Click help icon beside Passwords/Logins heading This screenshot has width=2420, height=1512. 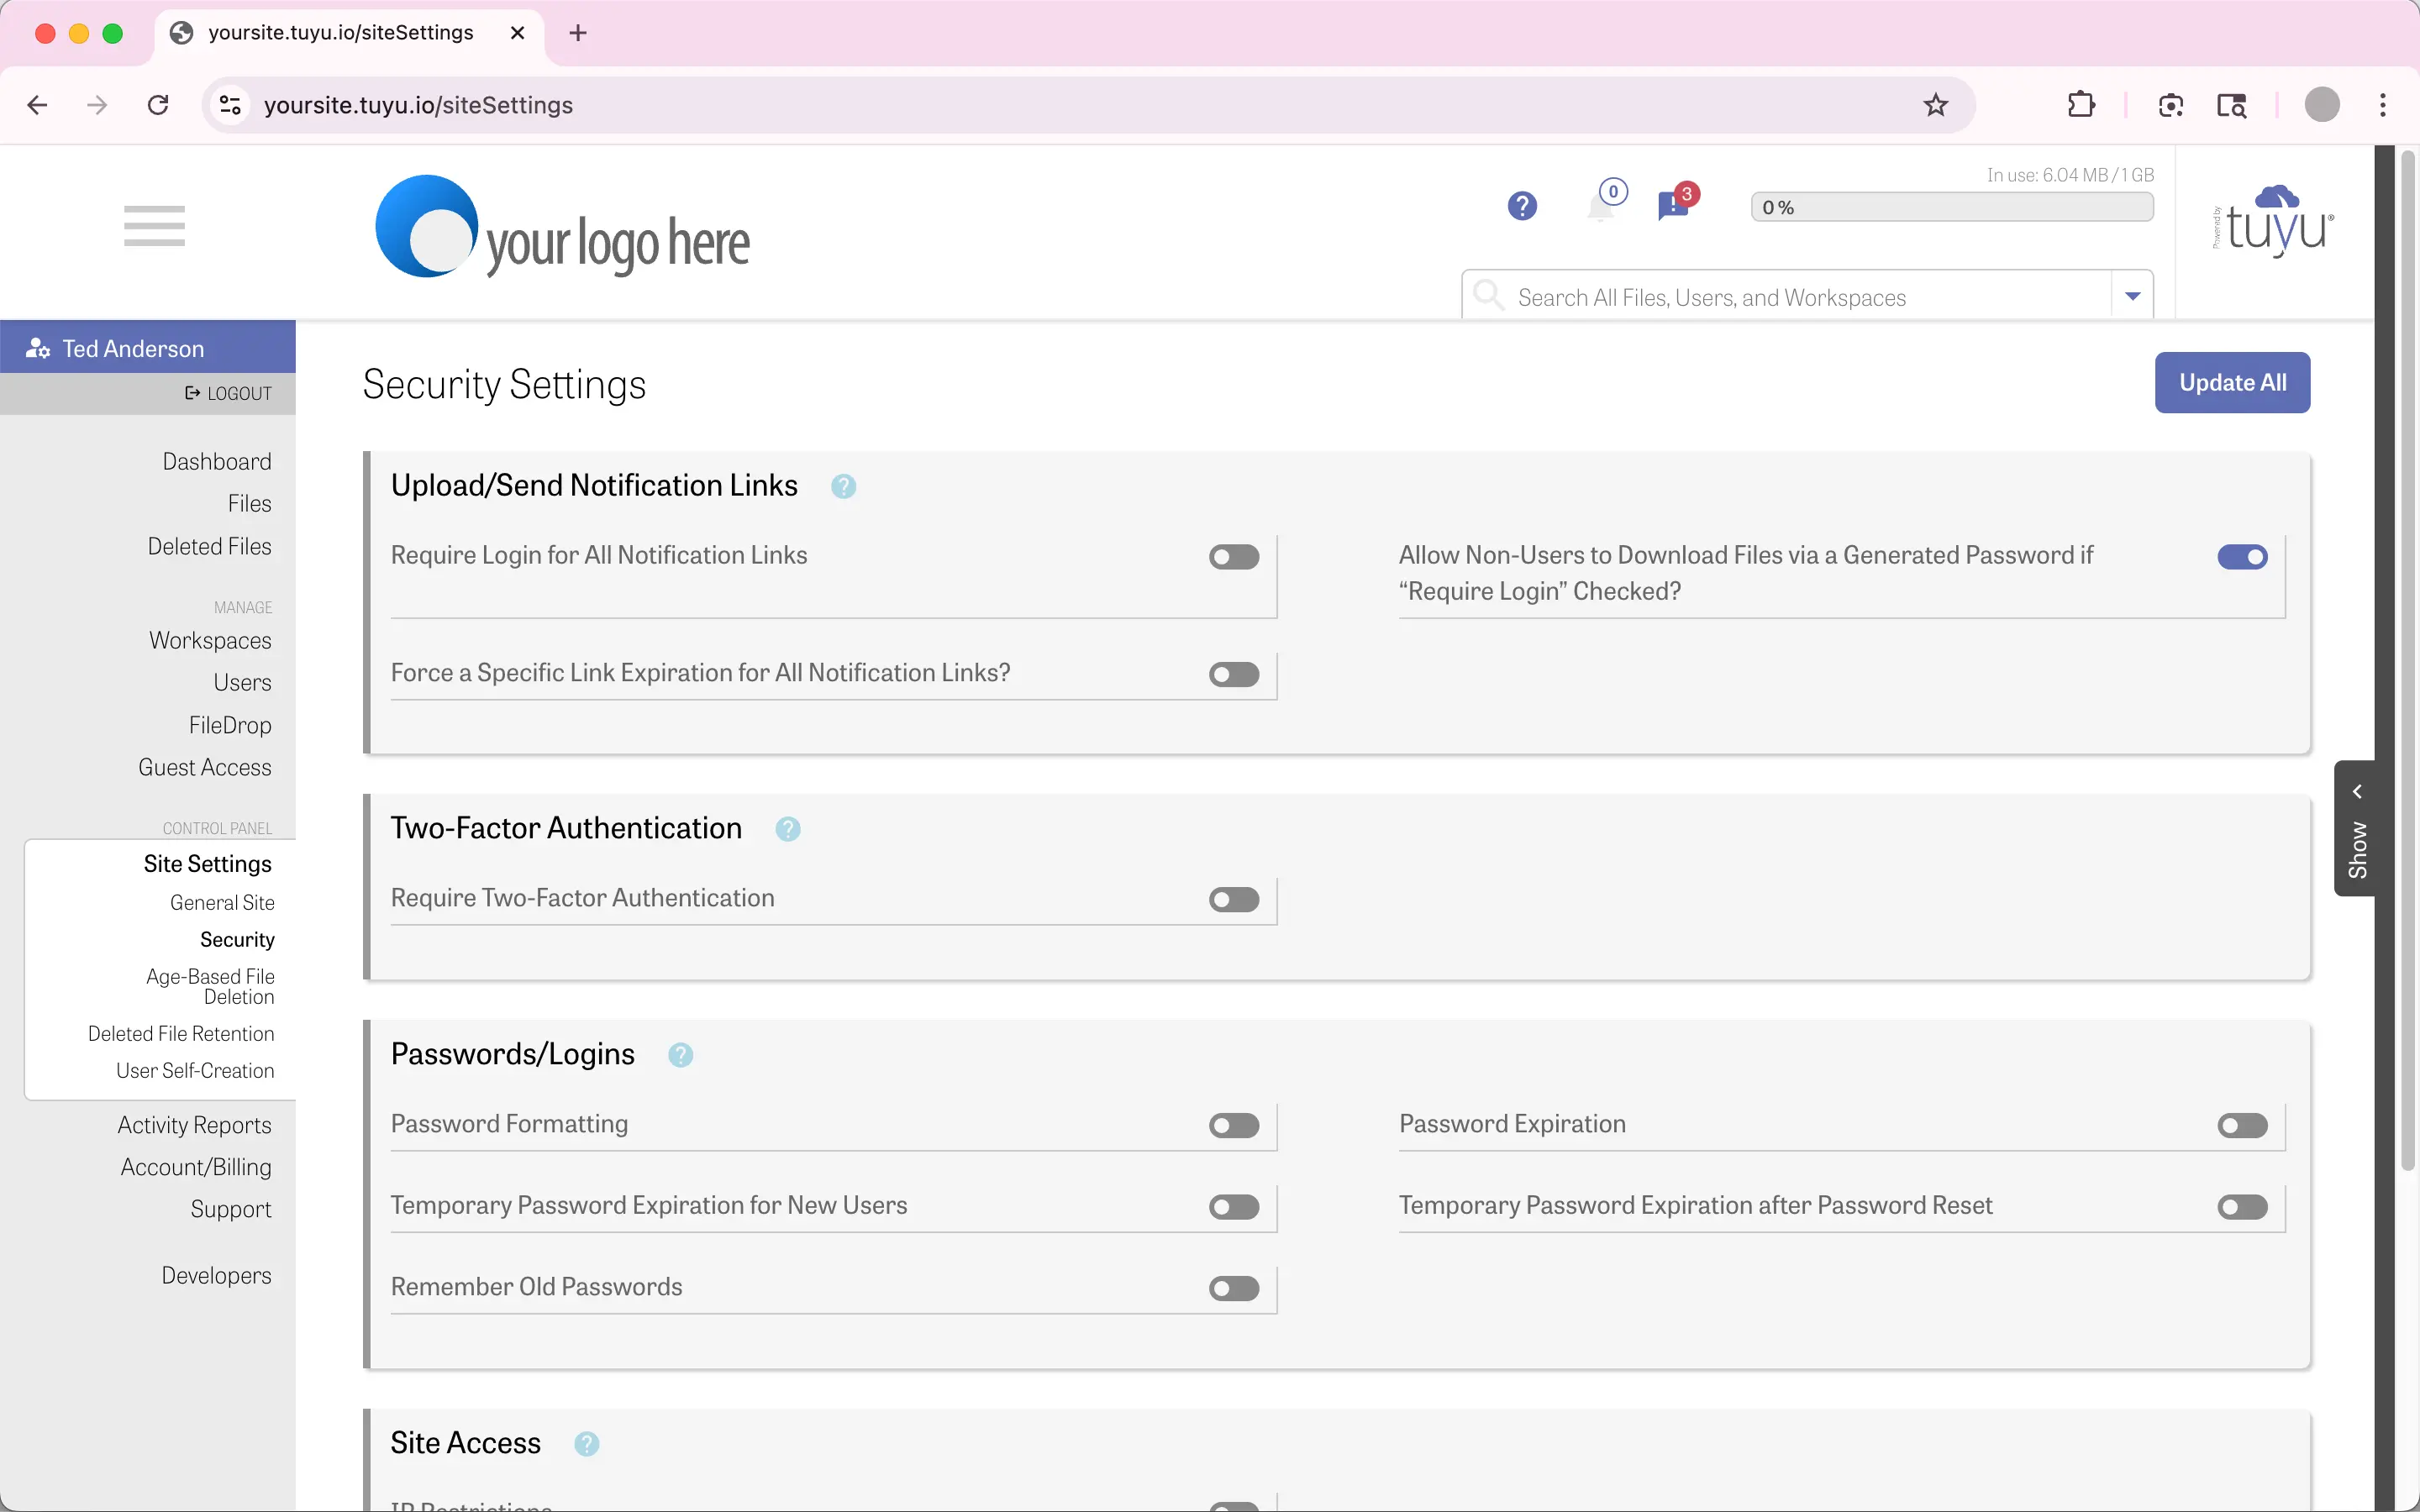[x=680, y=1055]
